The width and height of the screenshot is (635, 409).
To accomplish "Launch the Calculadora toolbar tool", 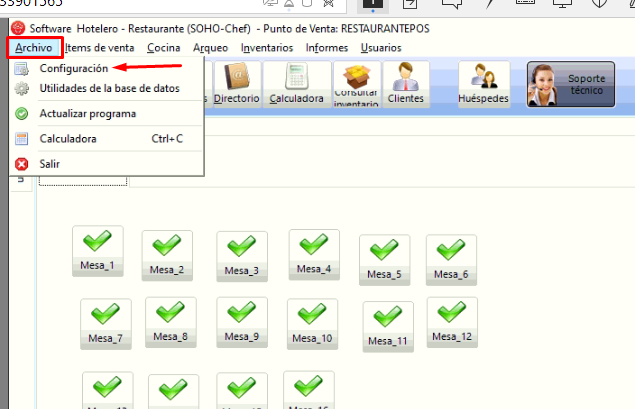I will pos(295,84).
